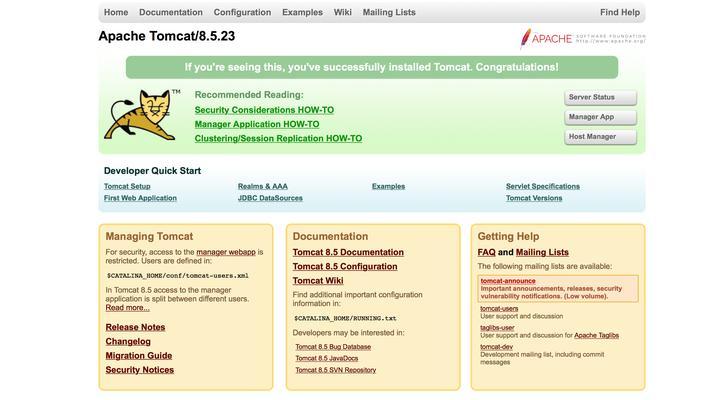Click the Getting Help heading
Image resolution: width=708 pixels, height=400 pixels.
508,236
